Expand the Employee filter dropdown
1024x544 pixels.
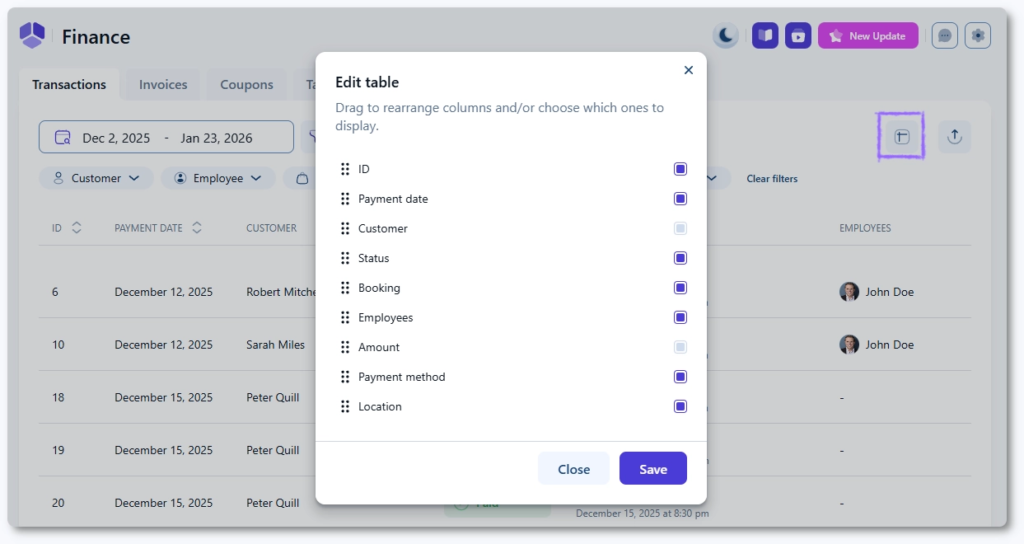(x=218, y=178)
